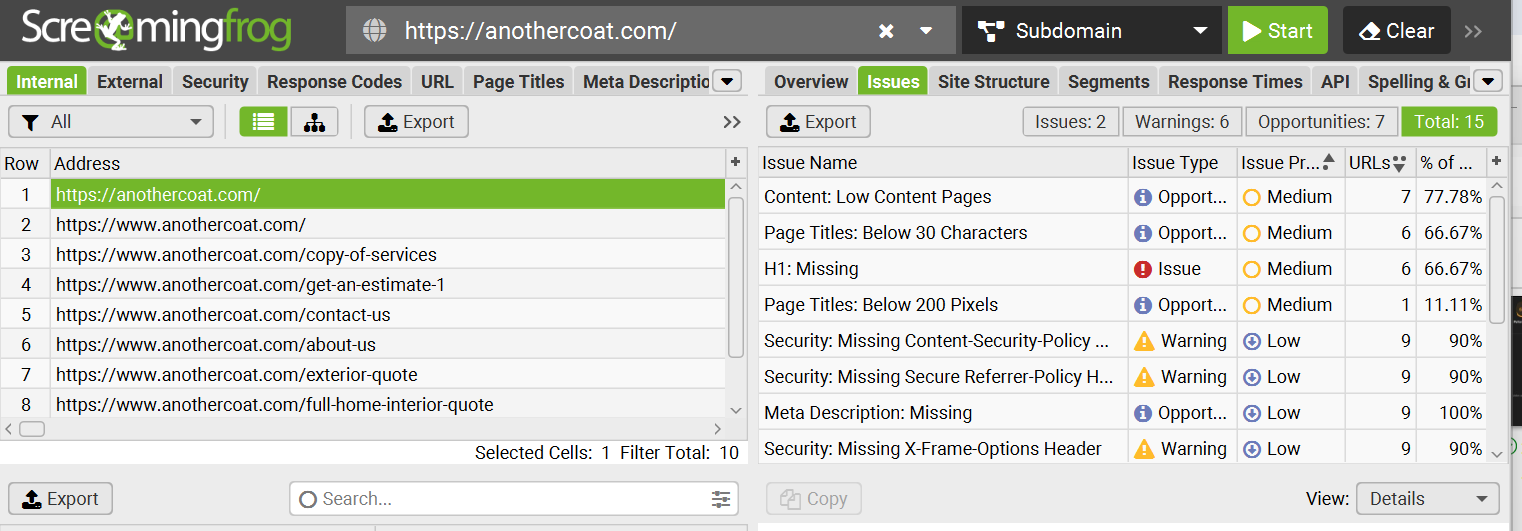The image size is (1522, 531).
Task: Add a column in the Address table
Action: point(736,162)
